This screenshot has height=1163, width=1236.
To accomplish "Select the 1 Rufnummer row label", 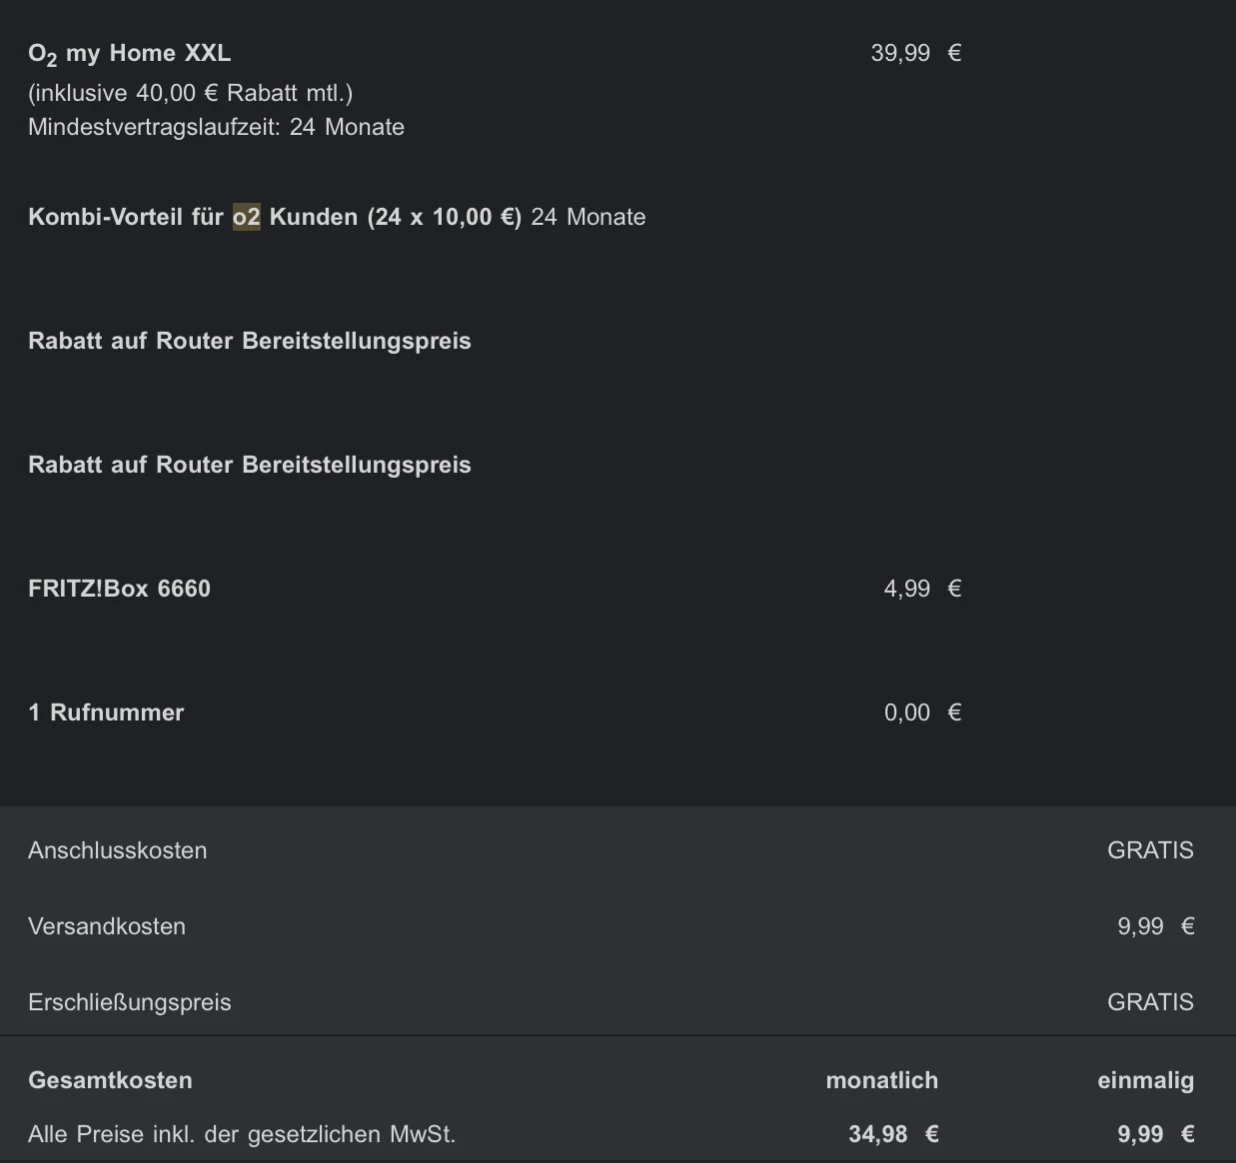I will coord(106,713).
